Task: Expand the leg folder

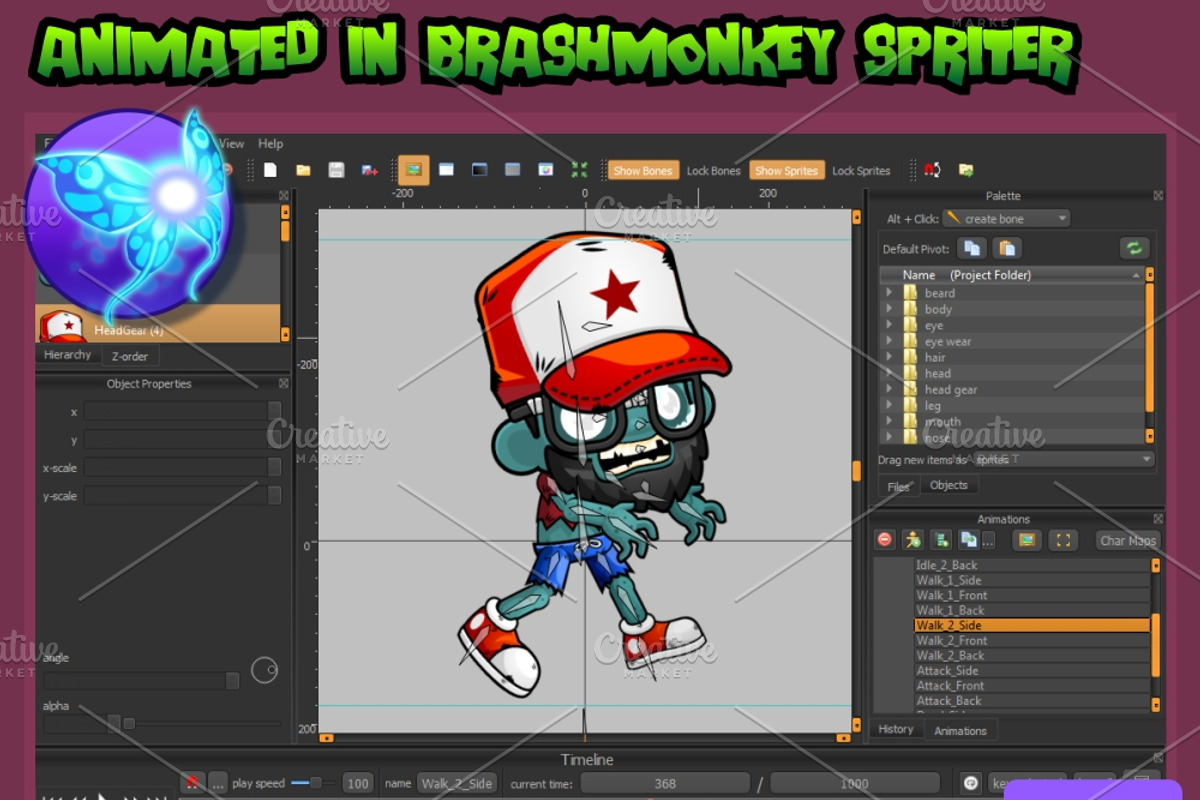Action: tap(889, 405)
